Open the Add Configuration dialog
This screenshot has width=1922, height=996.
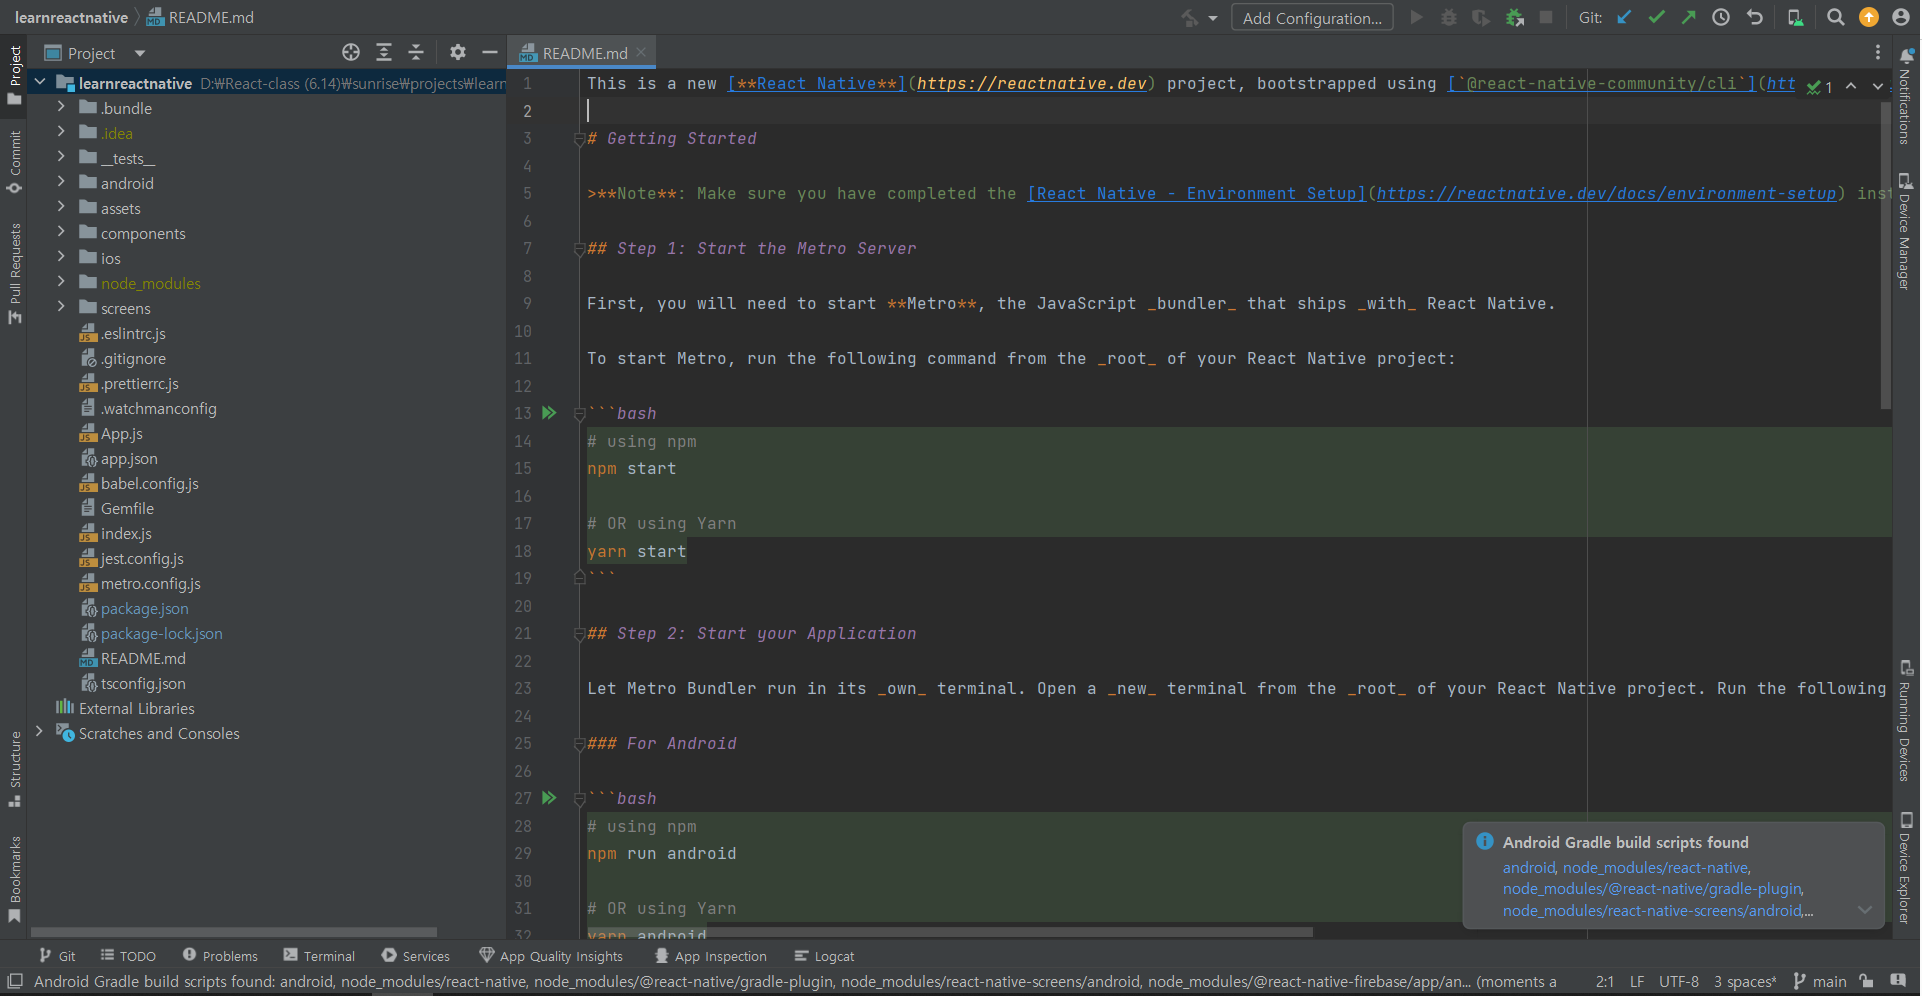[x=1312, y=18]
